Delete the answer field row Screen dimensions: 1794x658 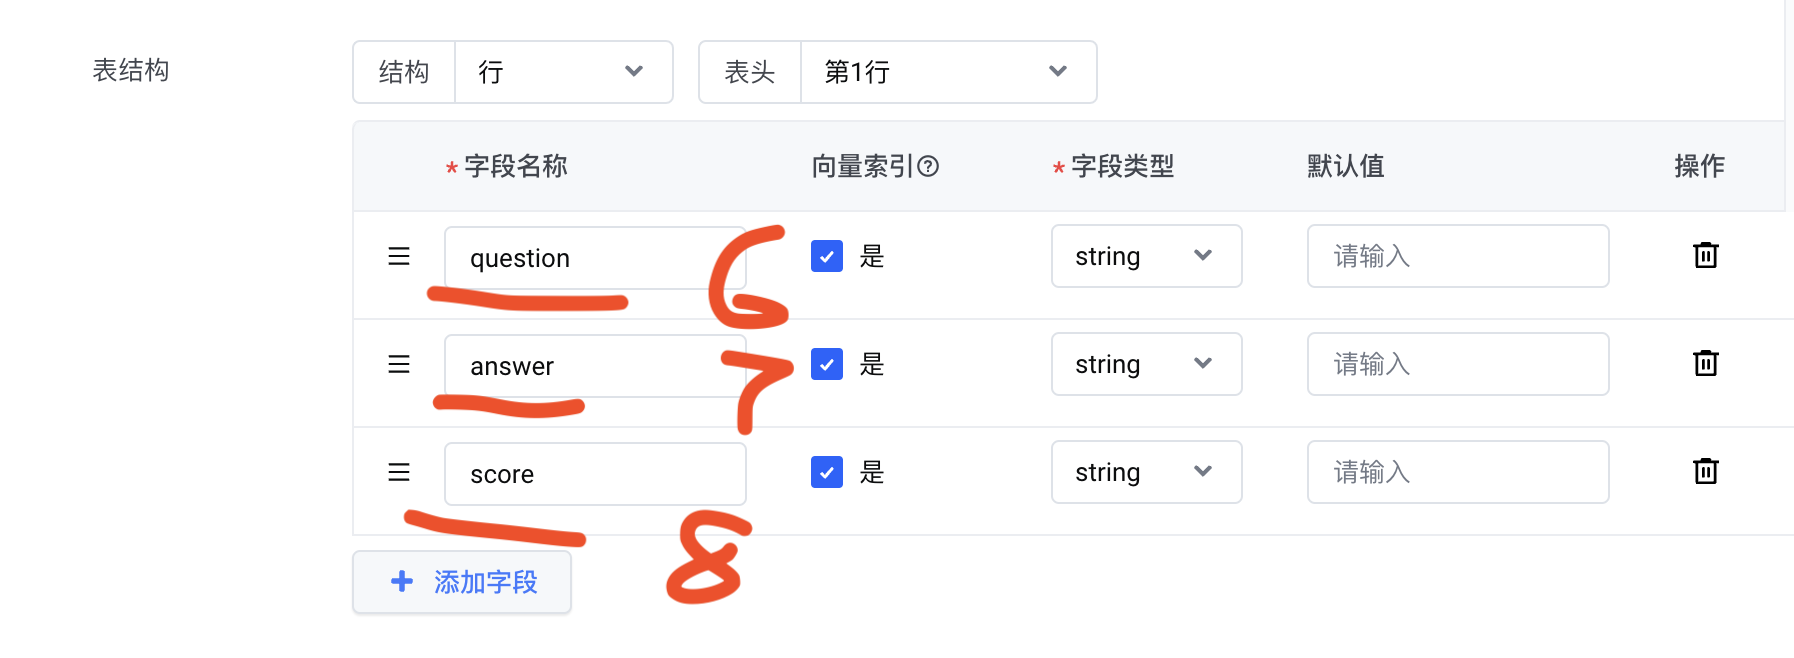[1705, 364]
